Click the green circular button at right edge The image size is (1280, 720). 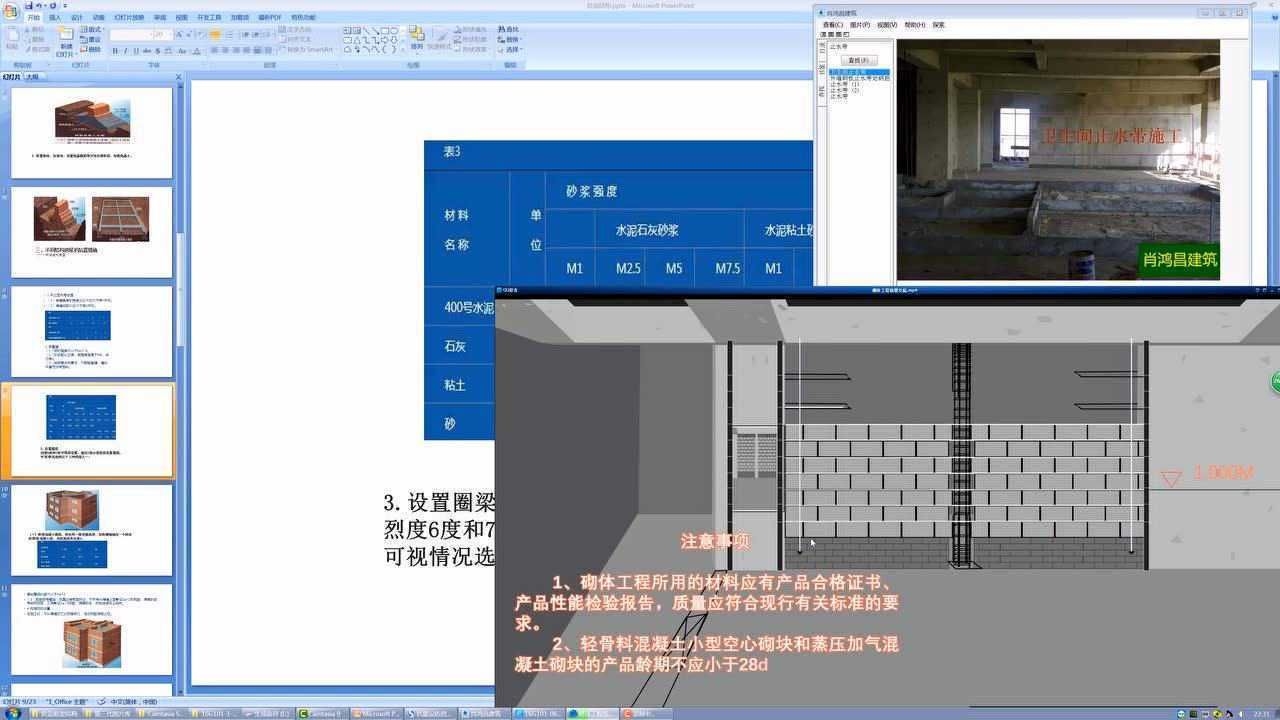point(1276,382)
